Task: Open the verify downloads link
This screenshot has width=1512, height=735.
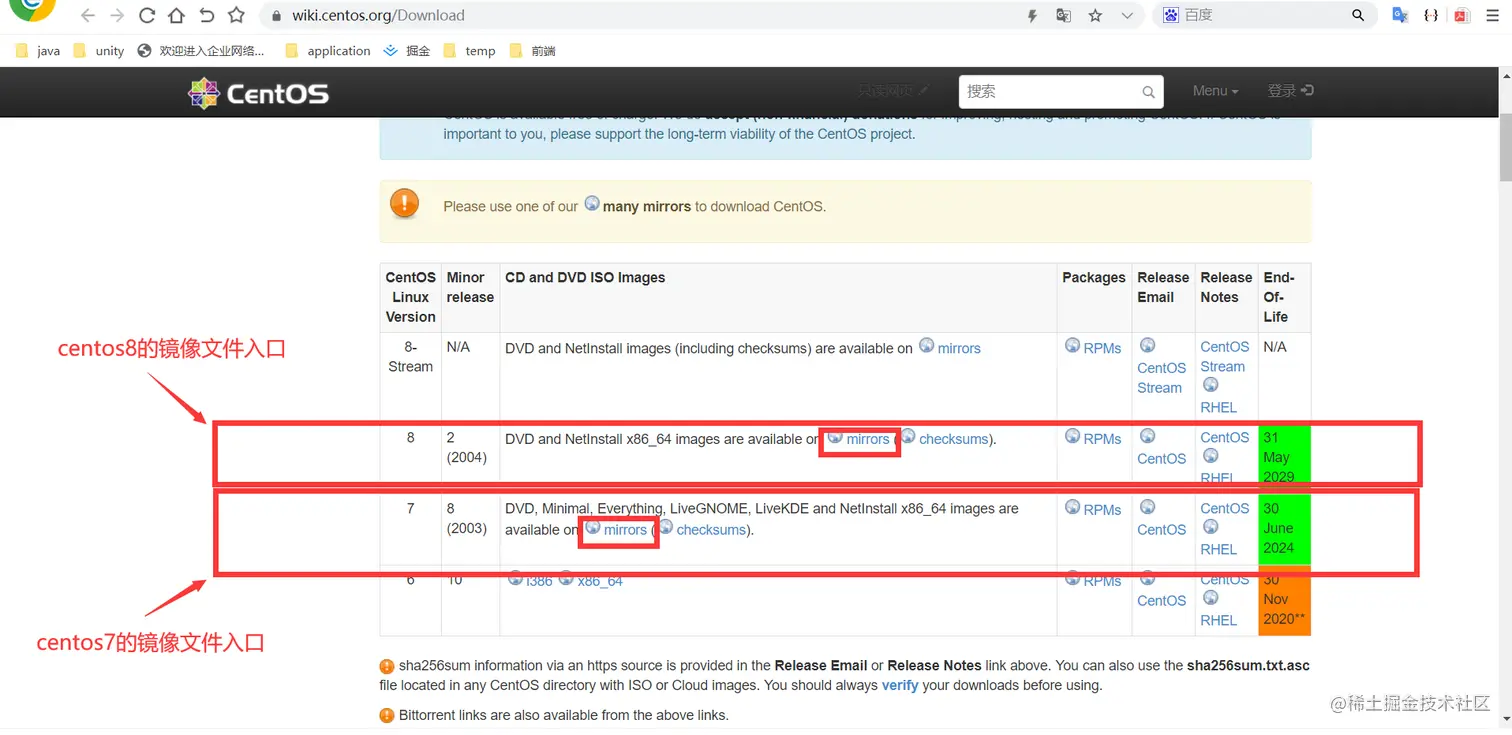Action: click(x=900, y=686)
